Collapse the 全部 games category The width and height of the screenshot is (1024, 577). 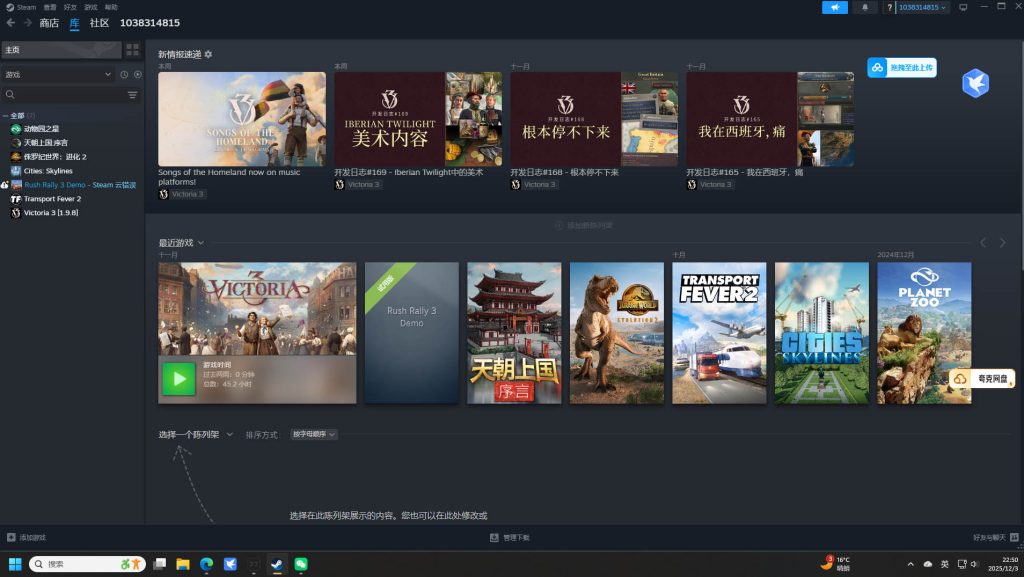point(5,116)
